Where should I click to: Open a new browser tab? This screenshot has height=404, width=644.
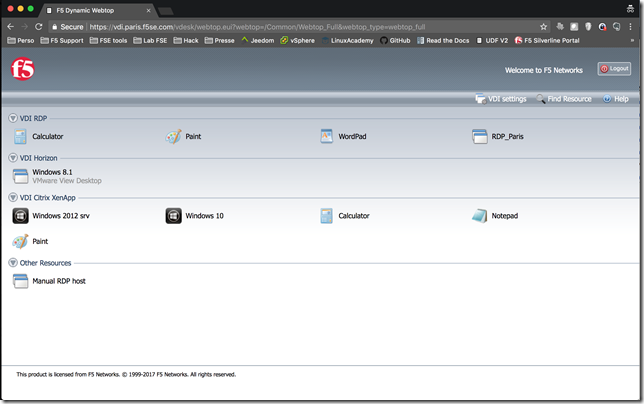tap(166, 11)
